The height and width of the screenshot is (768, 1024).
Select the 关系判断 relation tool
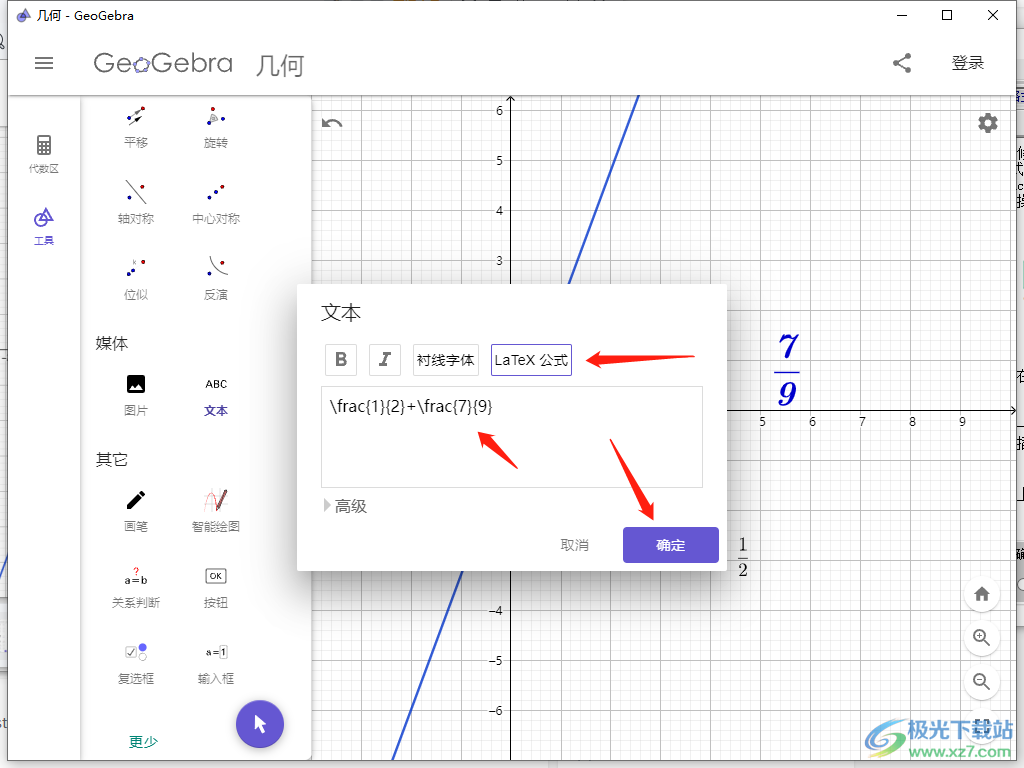[136, 587]
